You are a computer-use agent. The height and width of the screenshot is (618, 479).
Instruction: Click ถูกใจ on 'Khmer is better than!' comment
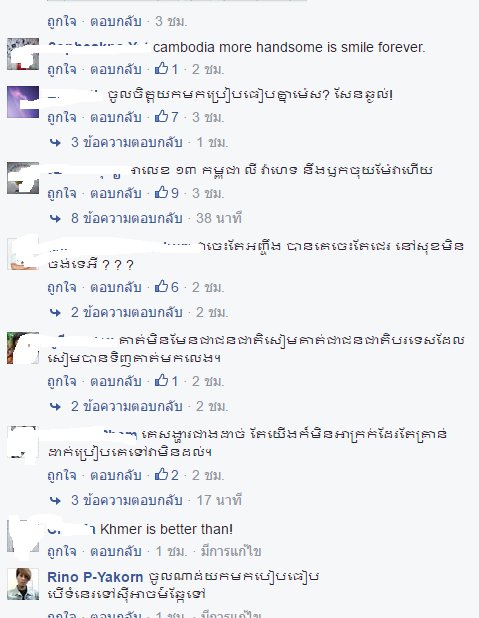tap(62, 551)
